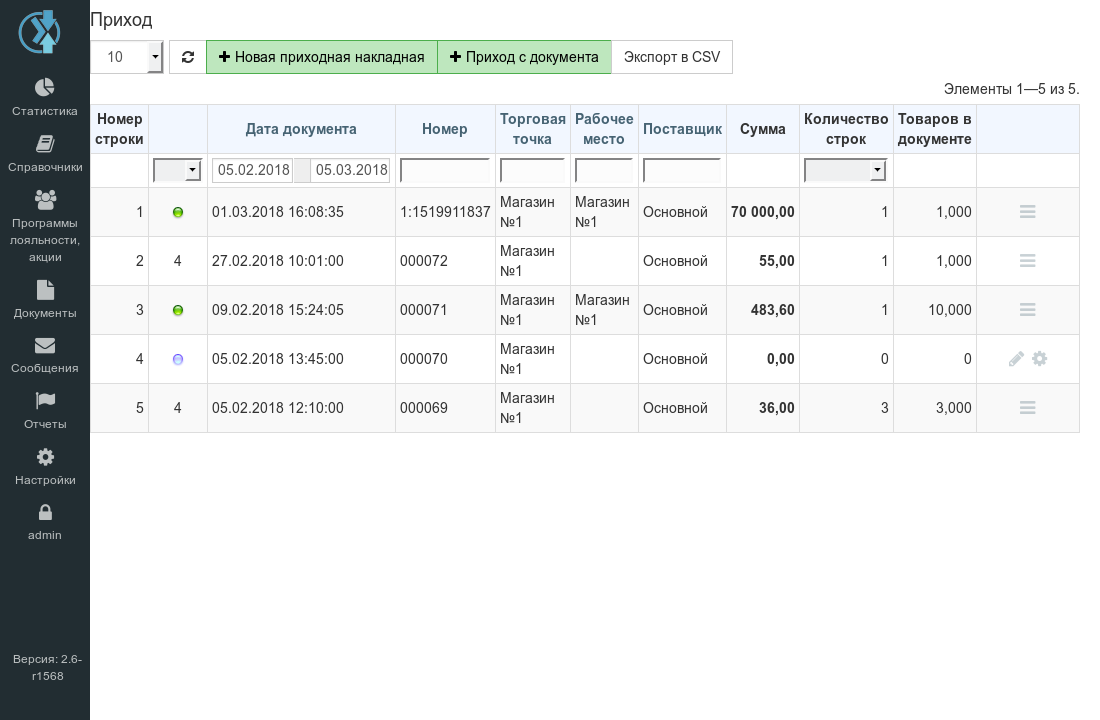1100x720 pixels.
Task: Click the Номер filter input field
Action: tap(445, 170)
